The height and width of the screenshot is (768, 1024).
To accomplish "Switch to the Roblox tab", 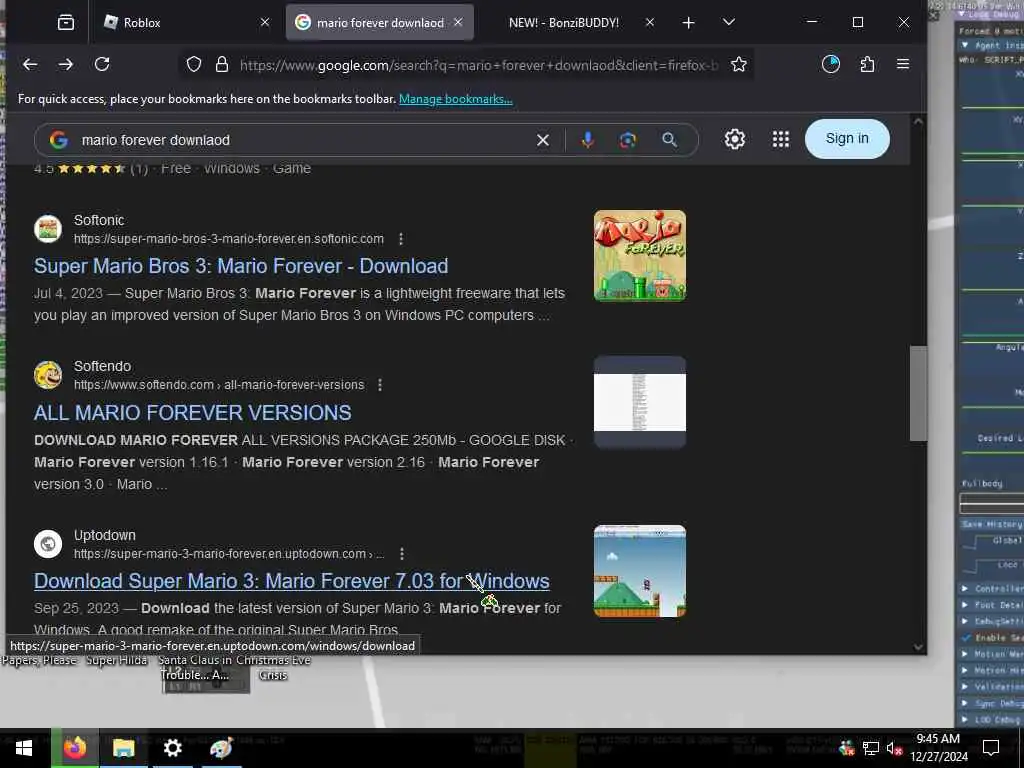I will pyautogui.click(x=187, y=23).
